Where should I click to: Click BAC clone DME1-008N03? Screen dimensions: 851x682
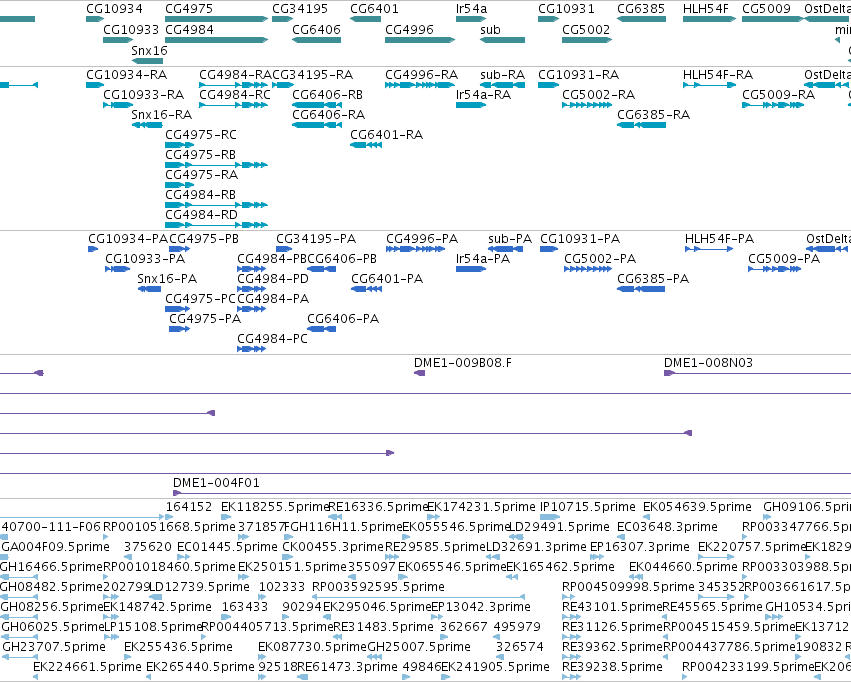(708, 363)
